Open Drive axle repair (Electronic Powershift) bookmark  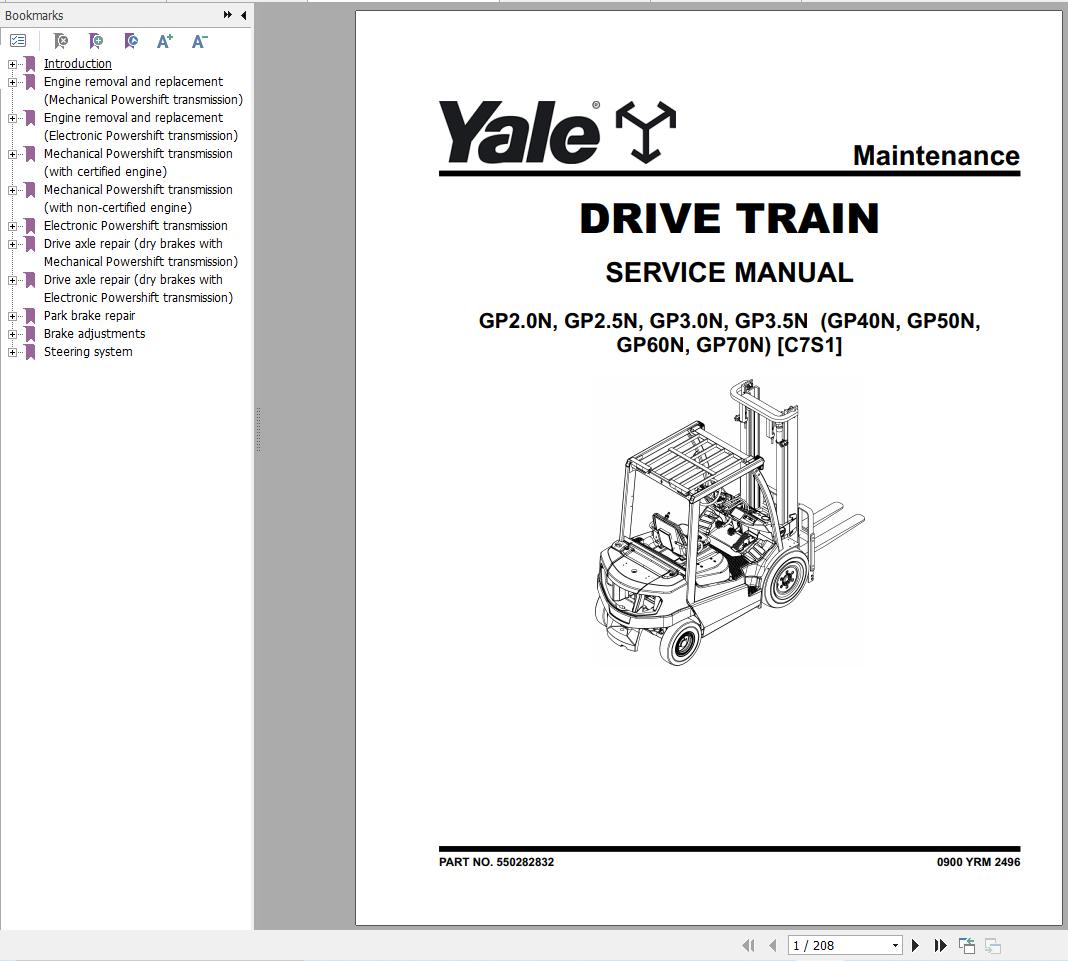(x=138, y=289)
